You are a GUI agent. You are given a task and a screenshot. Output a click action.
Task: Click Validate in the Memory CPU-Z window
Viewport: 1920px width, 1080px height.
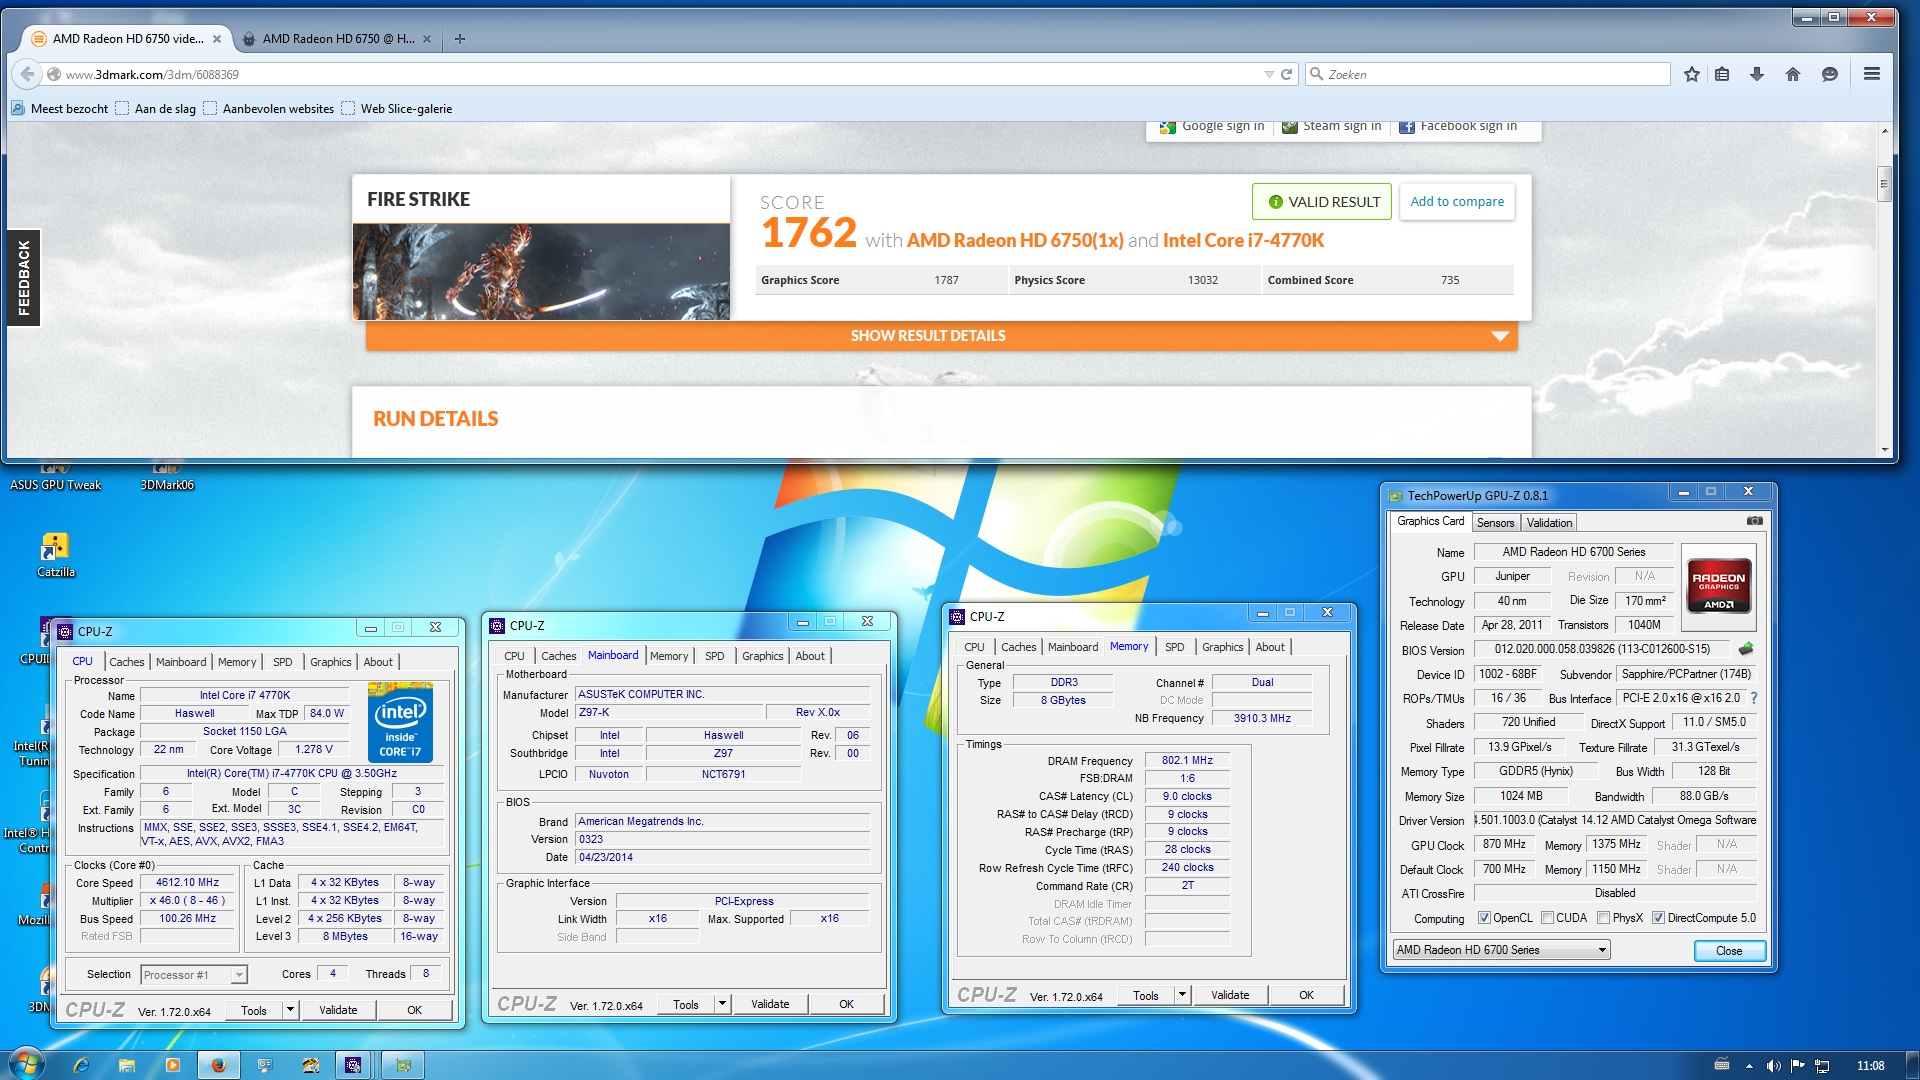pyautogui.click(x=1230, y=995)
